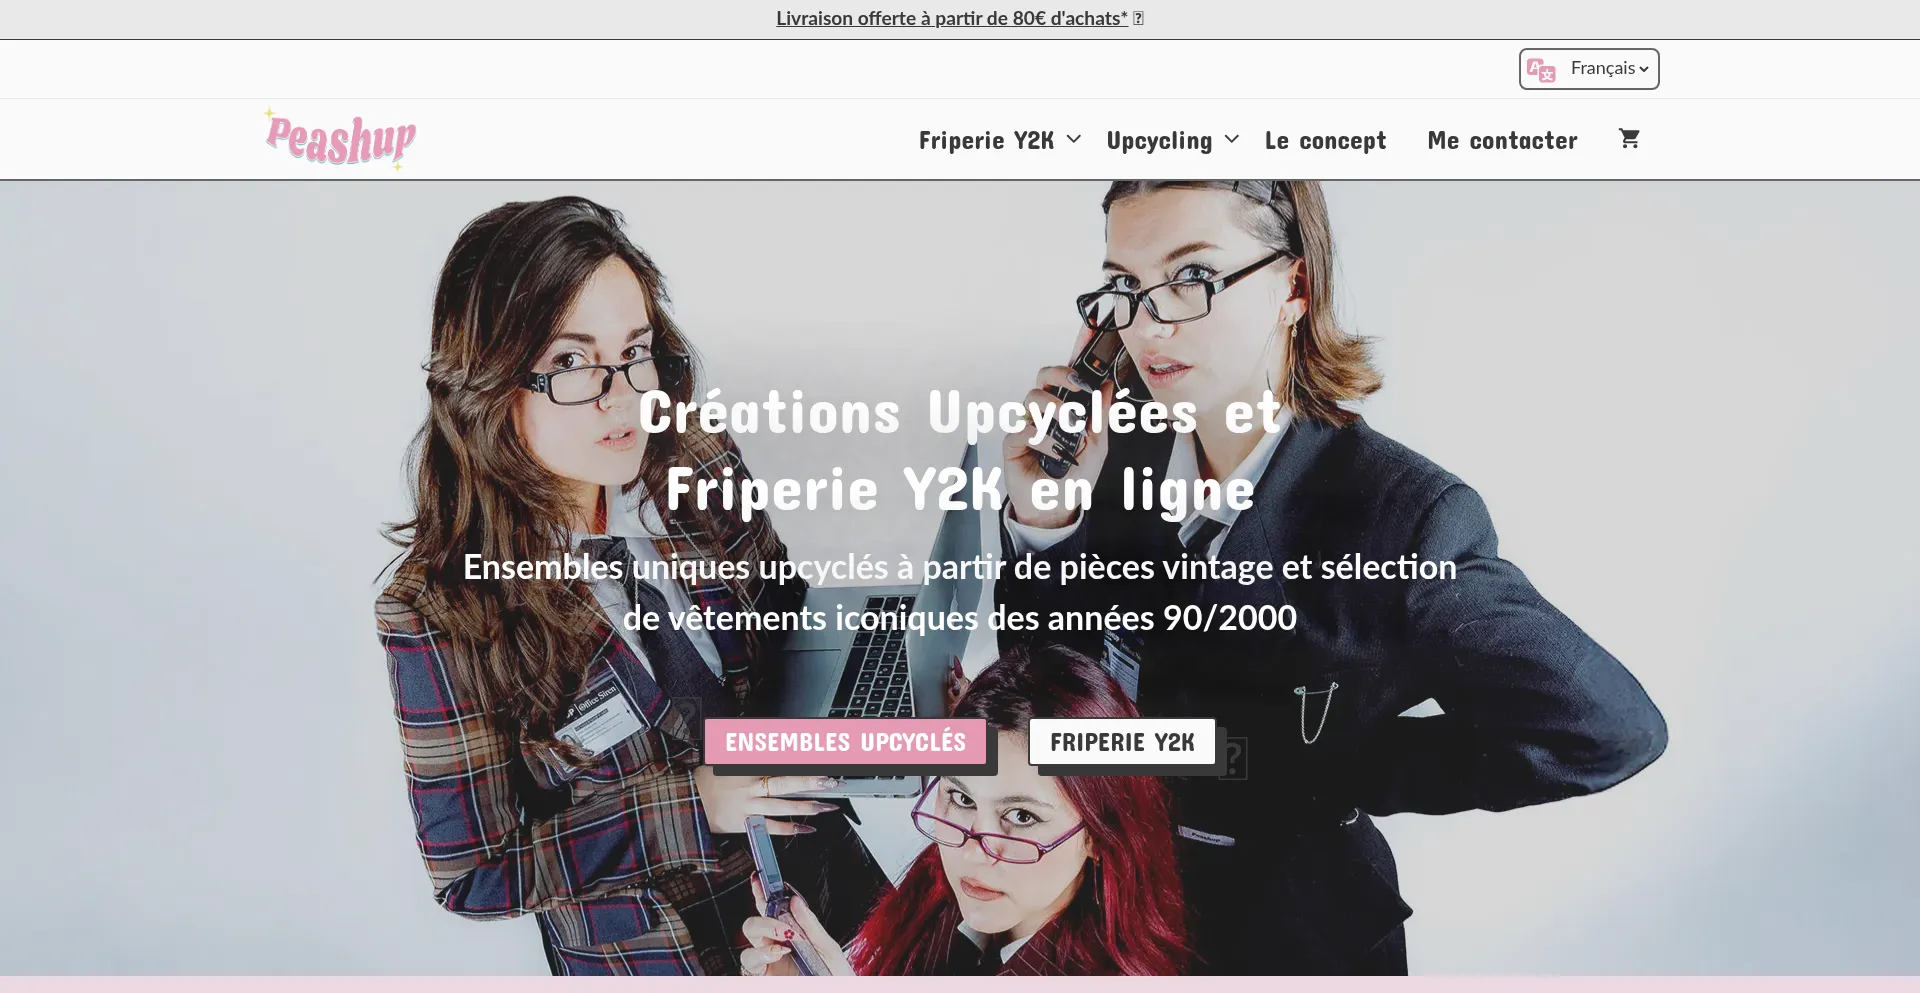Click the translate icon beside Français
Image resolution: width=1920 pixels, height=993 pixels.
tap(1541, 69)
